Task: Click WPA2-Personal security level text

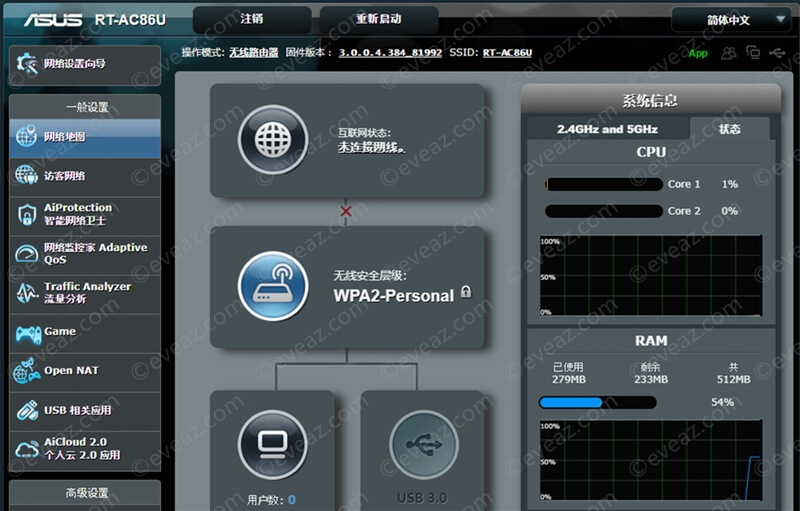Action: pos(393,296)
